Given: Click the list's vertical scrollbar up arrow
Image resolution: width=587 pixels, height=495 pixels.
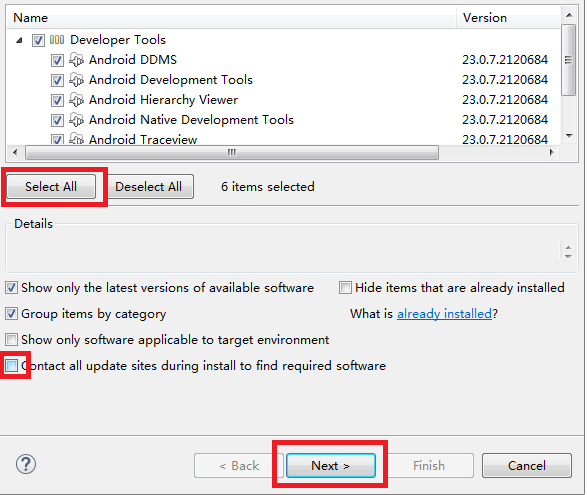Looking at the screenshot, I should pyautogui.click(x=569, y=15).
